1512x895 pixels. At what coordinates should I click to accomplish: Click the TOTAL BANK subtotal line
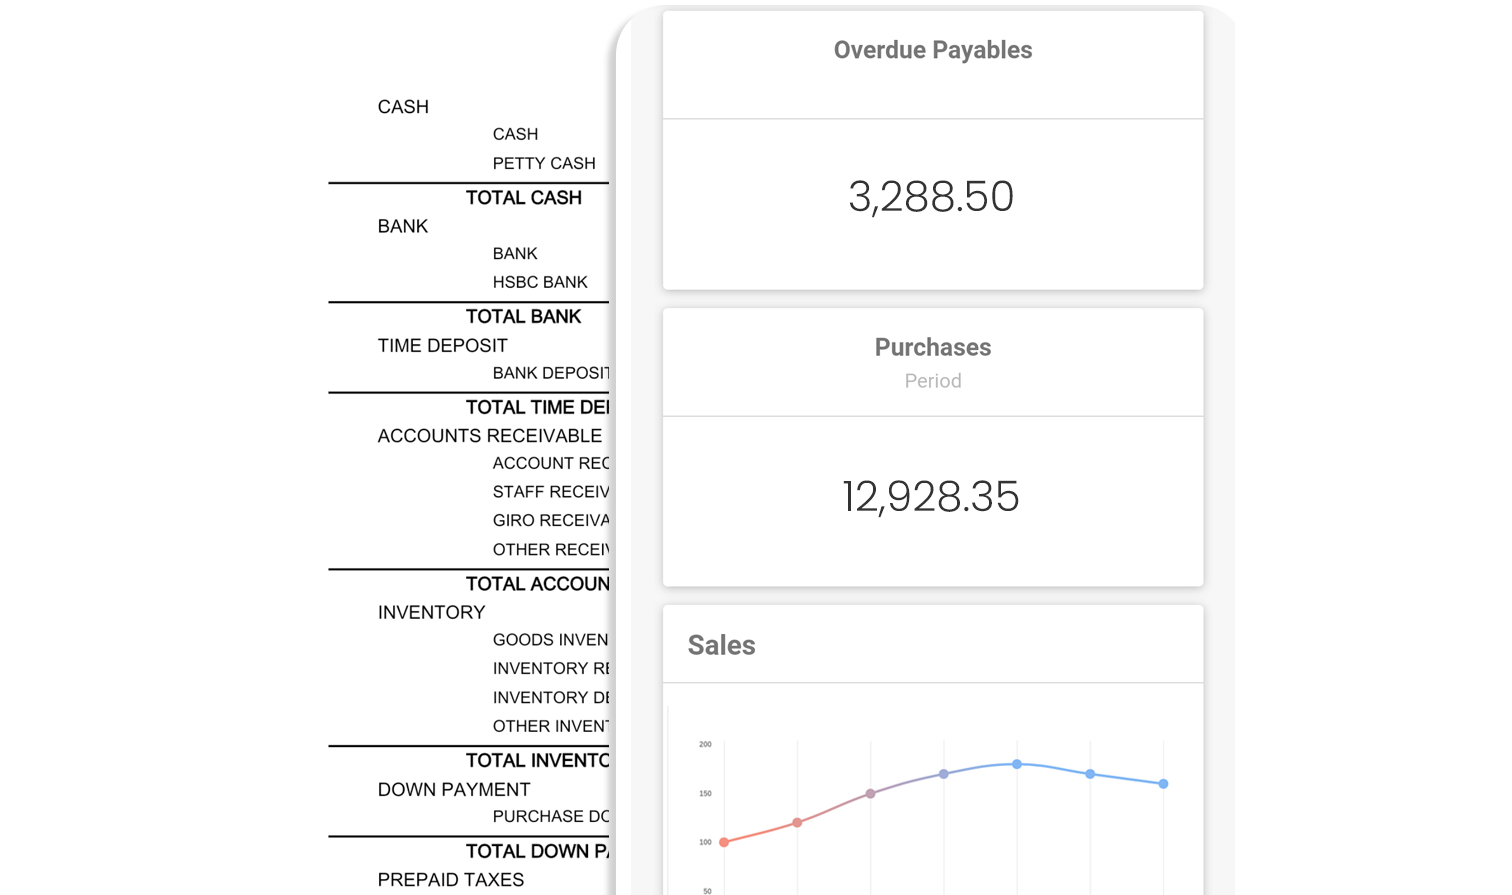coord(523,317)
